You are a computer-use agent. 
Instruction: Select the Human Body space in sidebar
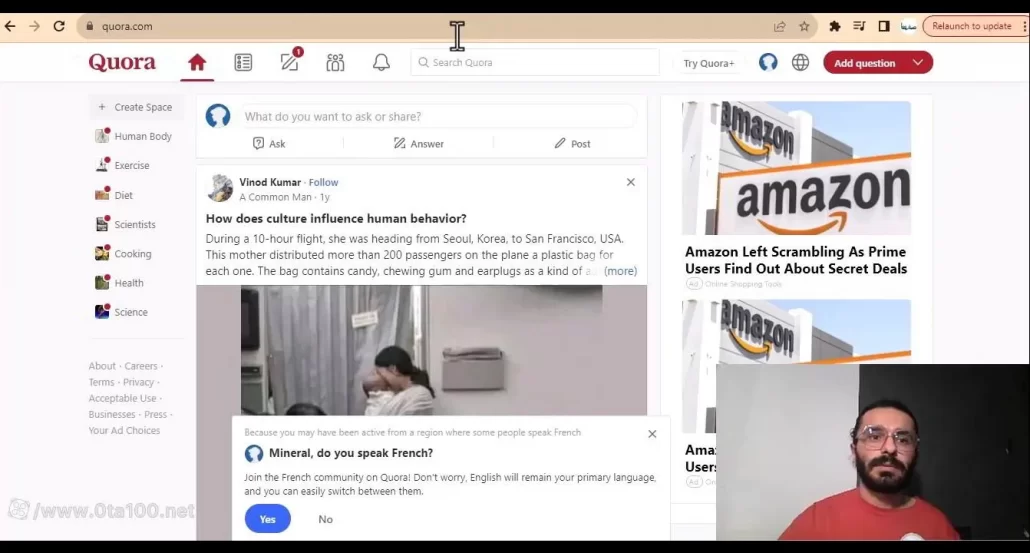142,136
